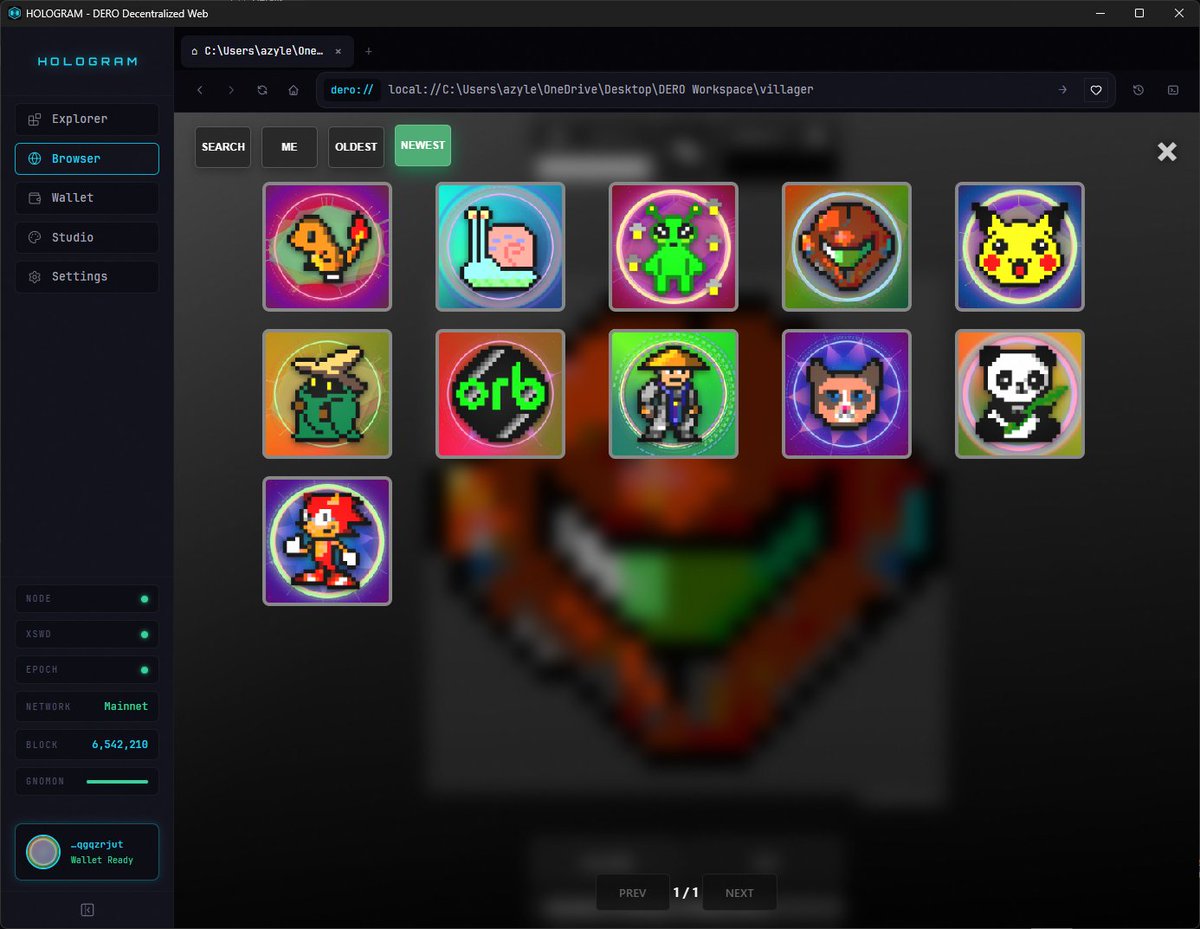
Task: Go forward with the right arrow
Action: (x=231, y=90)
